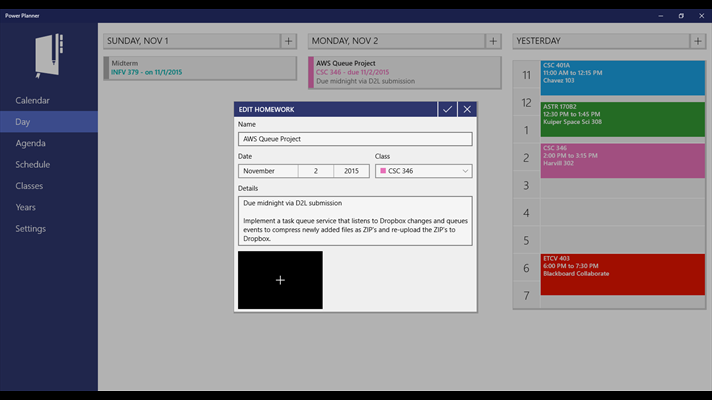Close the Power Planner window
712x400 pixels.
click(x=702, y=15)
